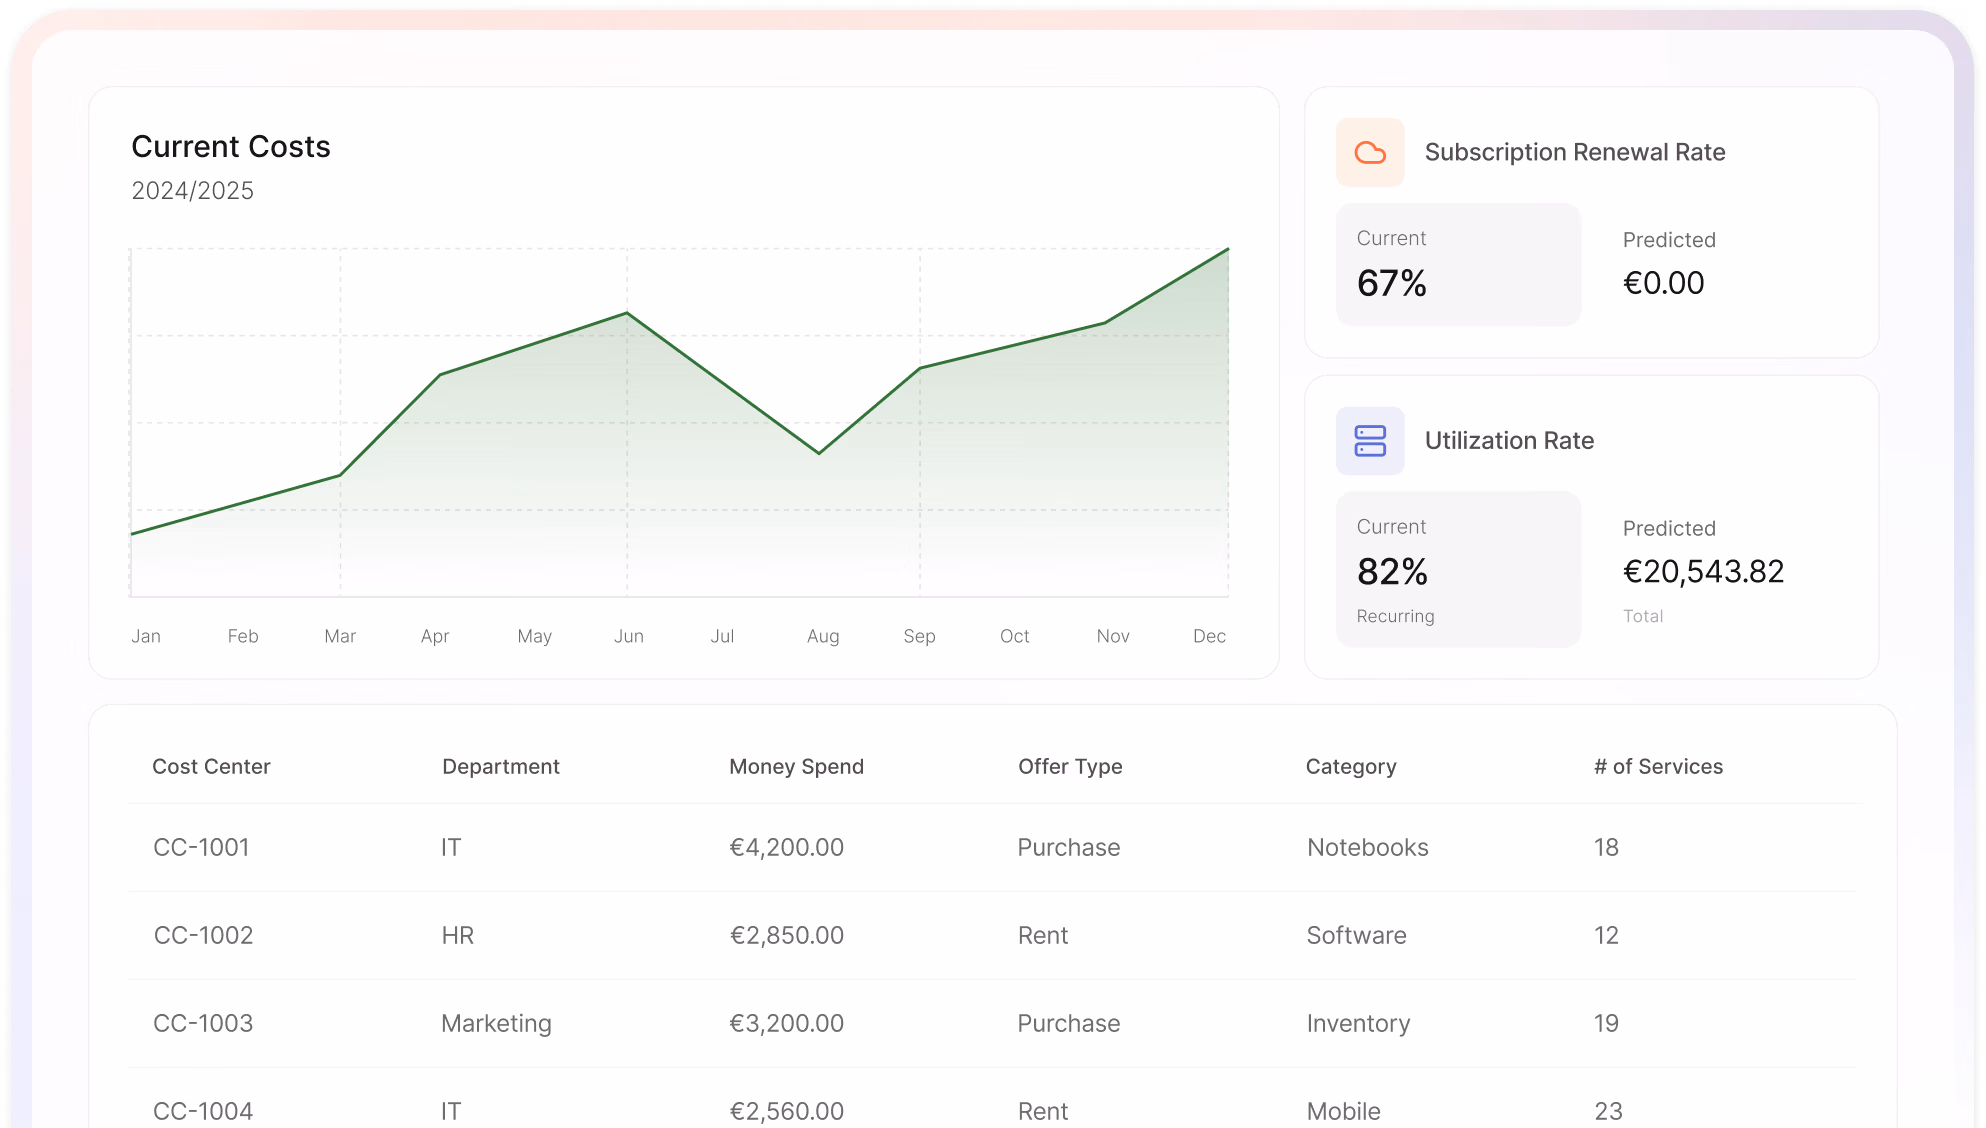Click the August dip on the cost chart

click(820, 453)
